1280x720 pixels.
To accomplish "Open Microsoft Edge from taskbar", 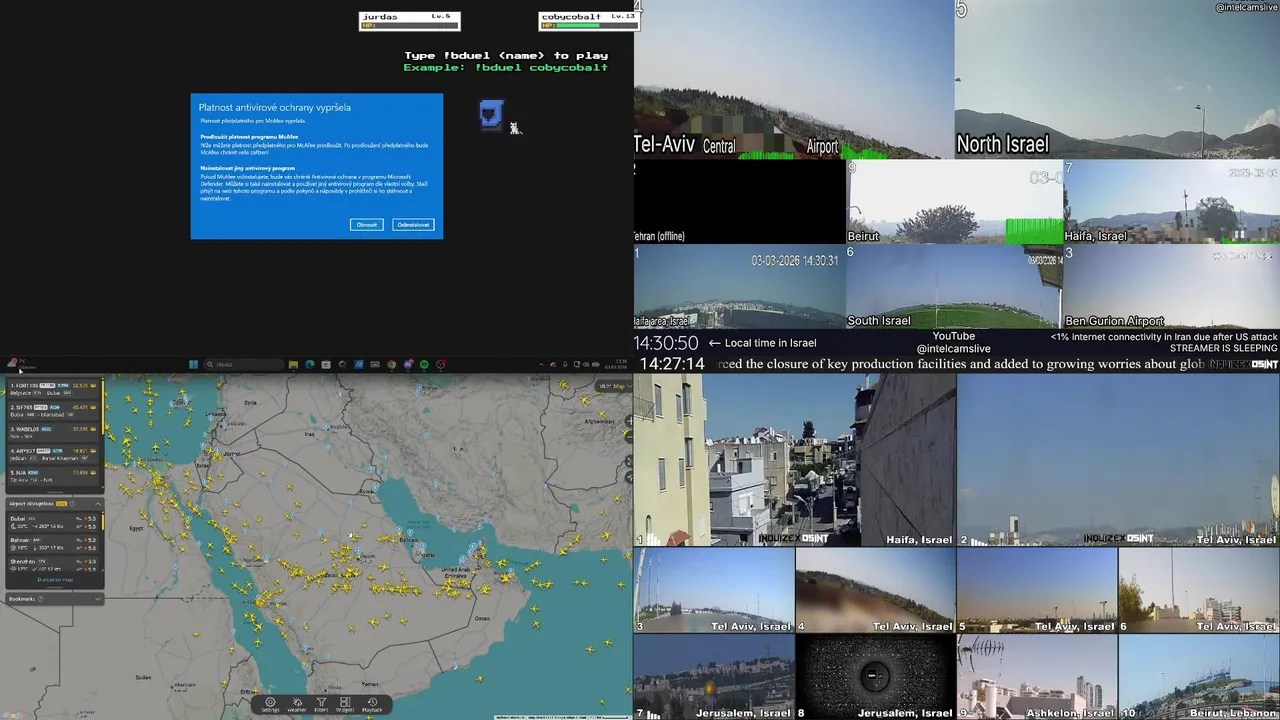I will (309, 365).
